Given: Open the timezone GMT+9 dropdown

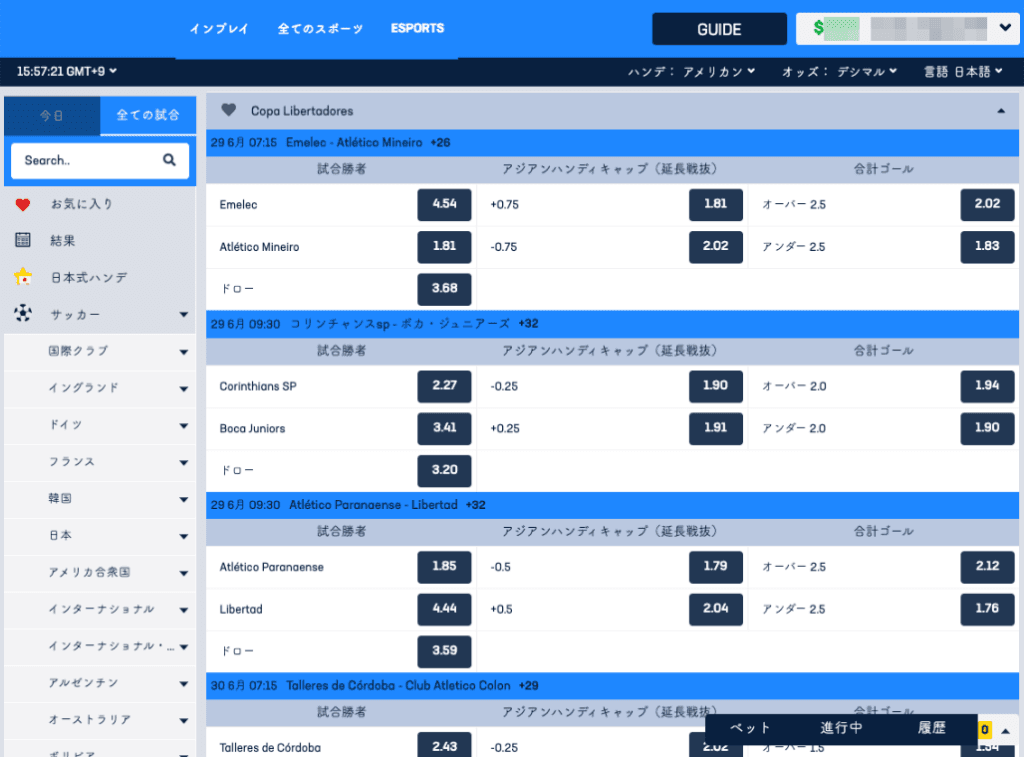Looking at the screenshot, I should 67,71.
